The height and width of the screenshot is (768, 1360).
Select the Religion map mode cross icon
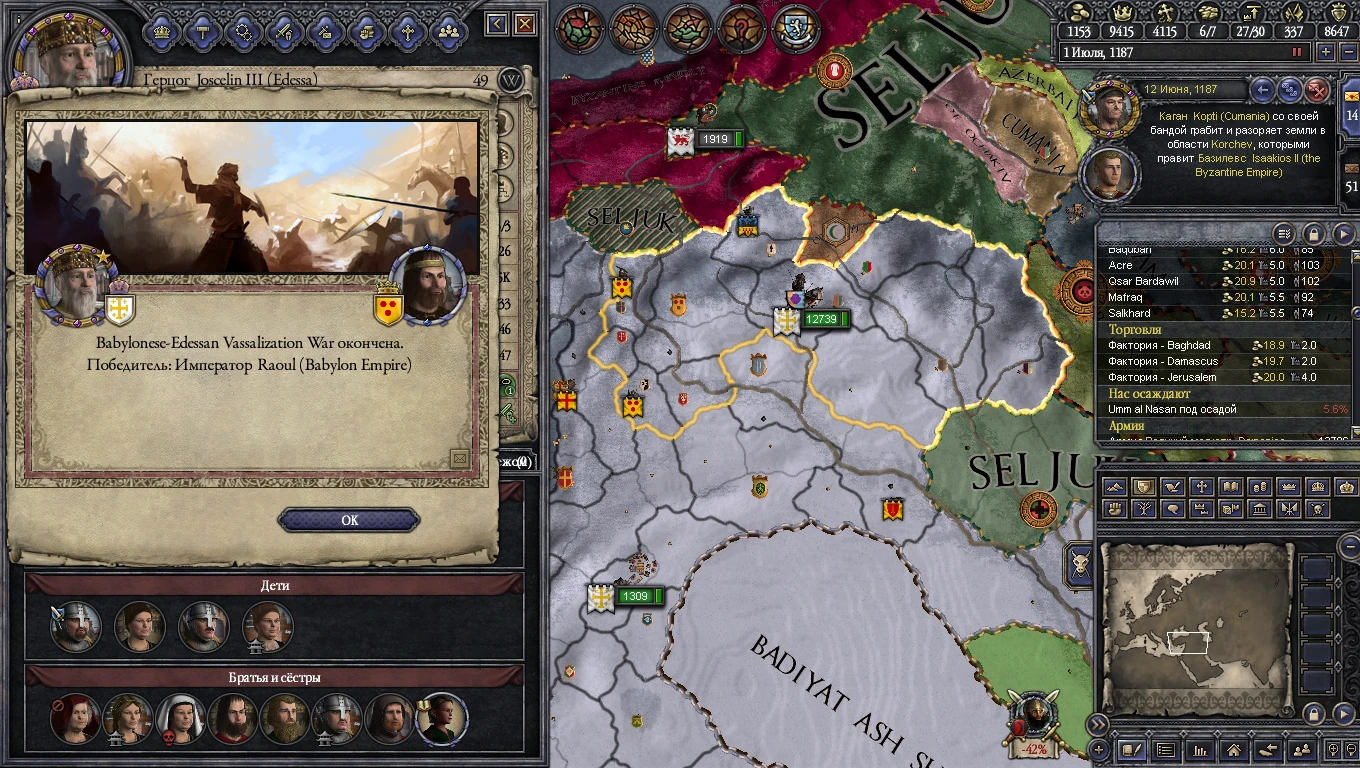1201,487
